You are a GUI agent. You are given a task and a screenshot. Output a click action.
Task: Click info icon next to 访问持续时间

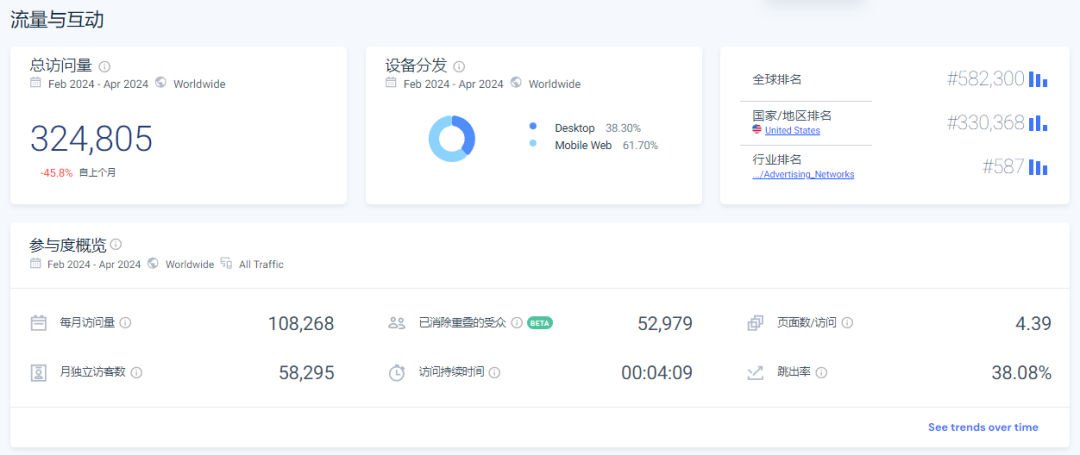click(495, 372)
